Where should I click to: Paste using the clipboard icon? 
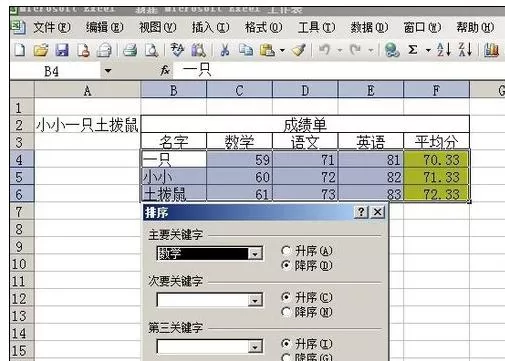point(267,50)
